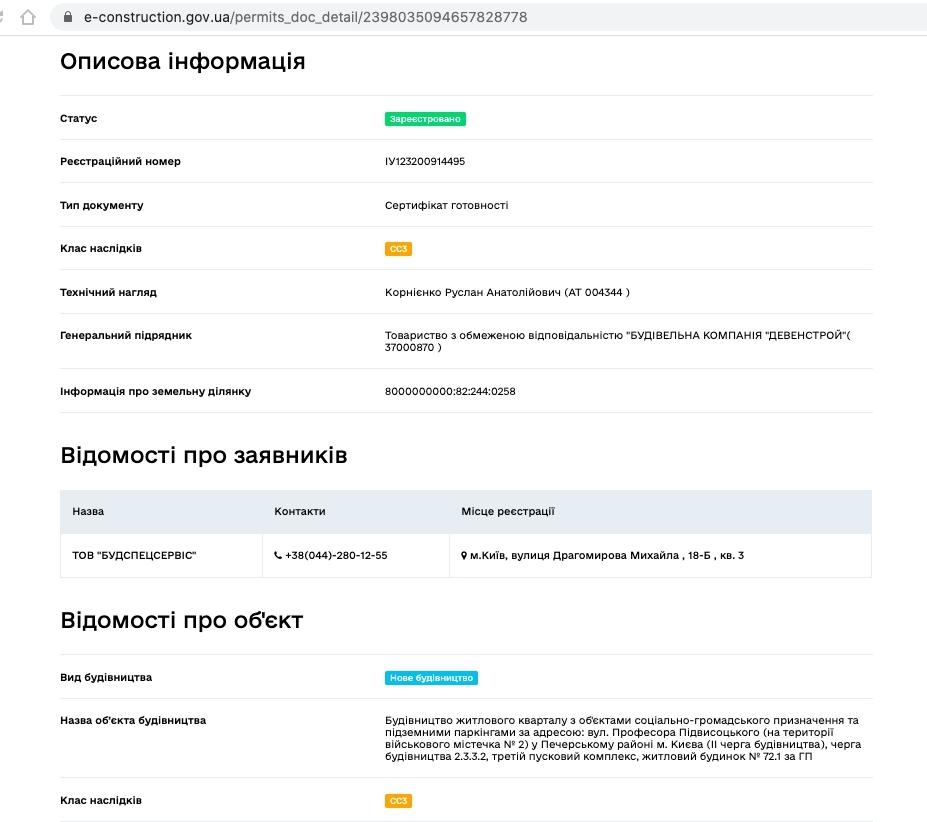
Task: Click the Технічний нагляд label
Action: pos(108,292)
